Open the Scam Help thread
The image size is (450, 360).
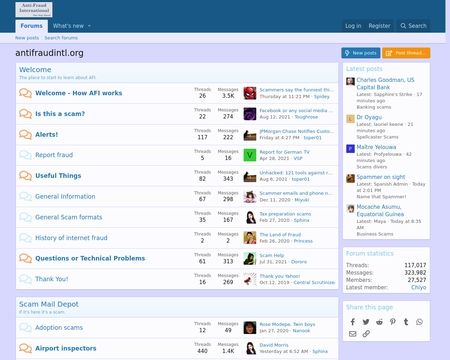point(272,255)
